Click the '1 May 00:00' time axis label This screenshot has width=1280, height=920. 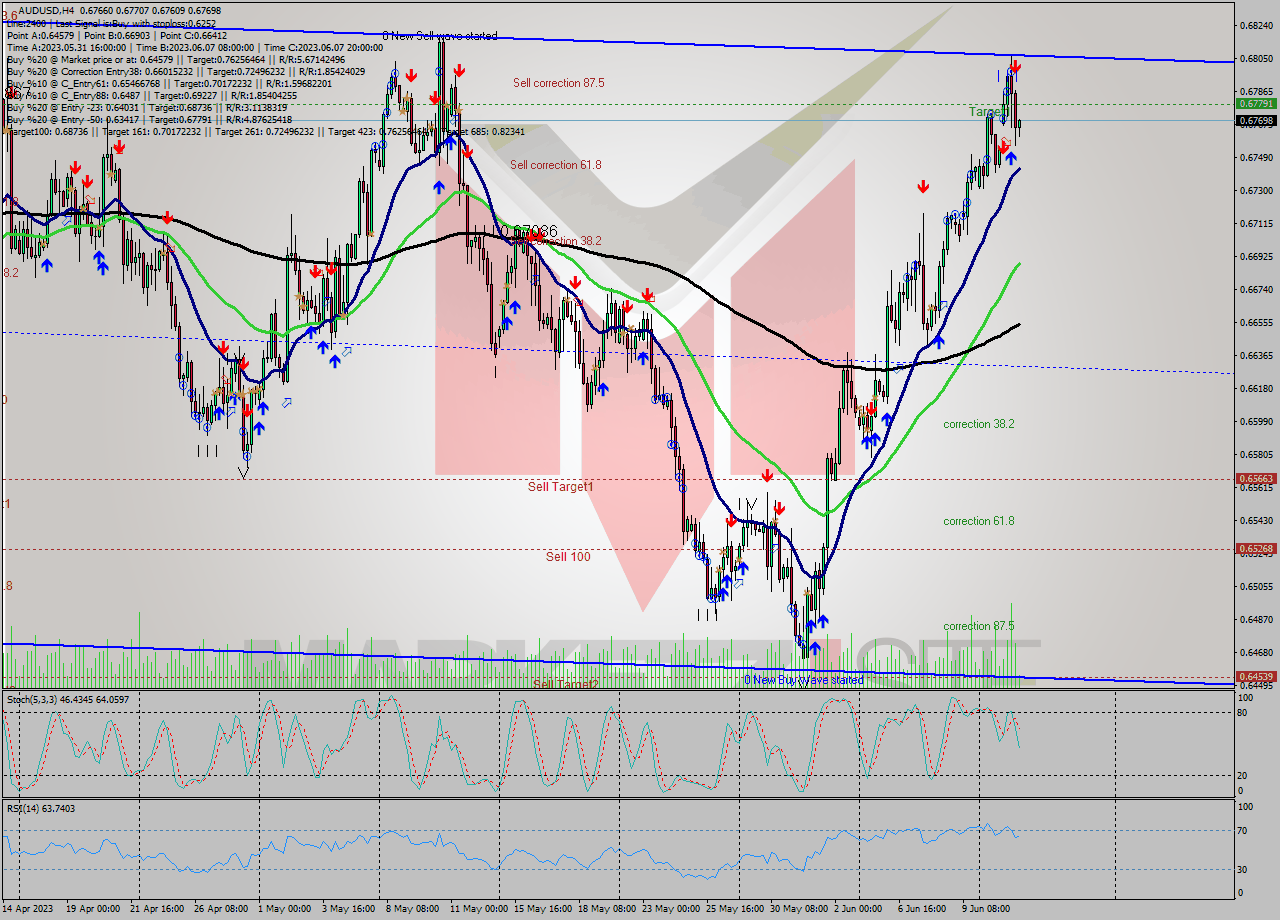(x=284, y=909)
